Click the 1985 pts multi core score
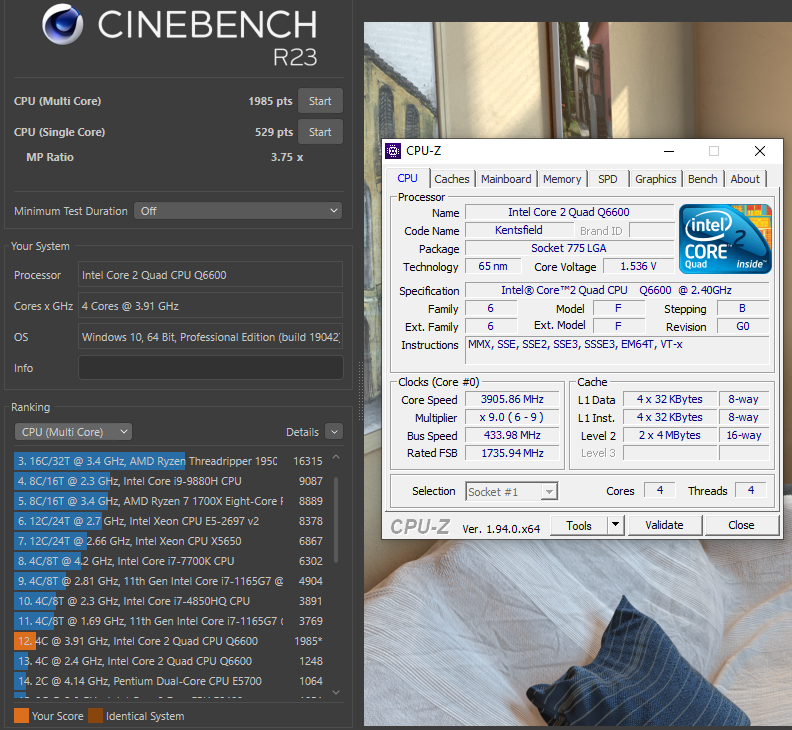The width and height of the screenshot is (792, 730). click(x=270, y=101)
